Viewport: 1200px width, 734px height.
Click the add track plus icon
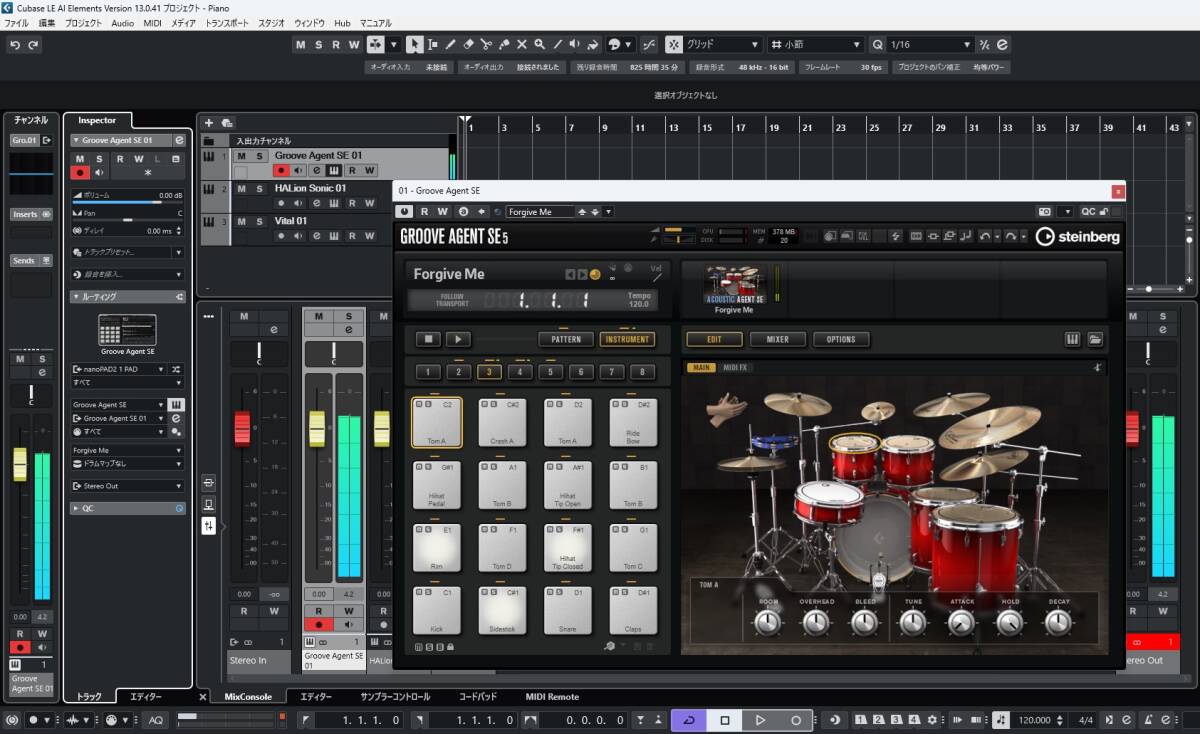point(209,123)
